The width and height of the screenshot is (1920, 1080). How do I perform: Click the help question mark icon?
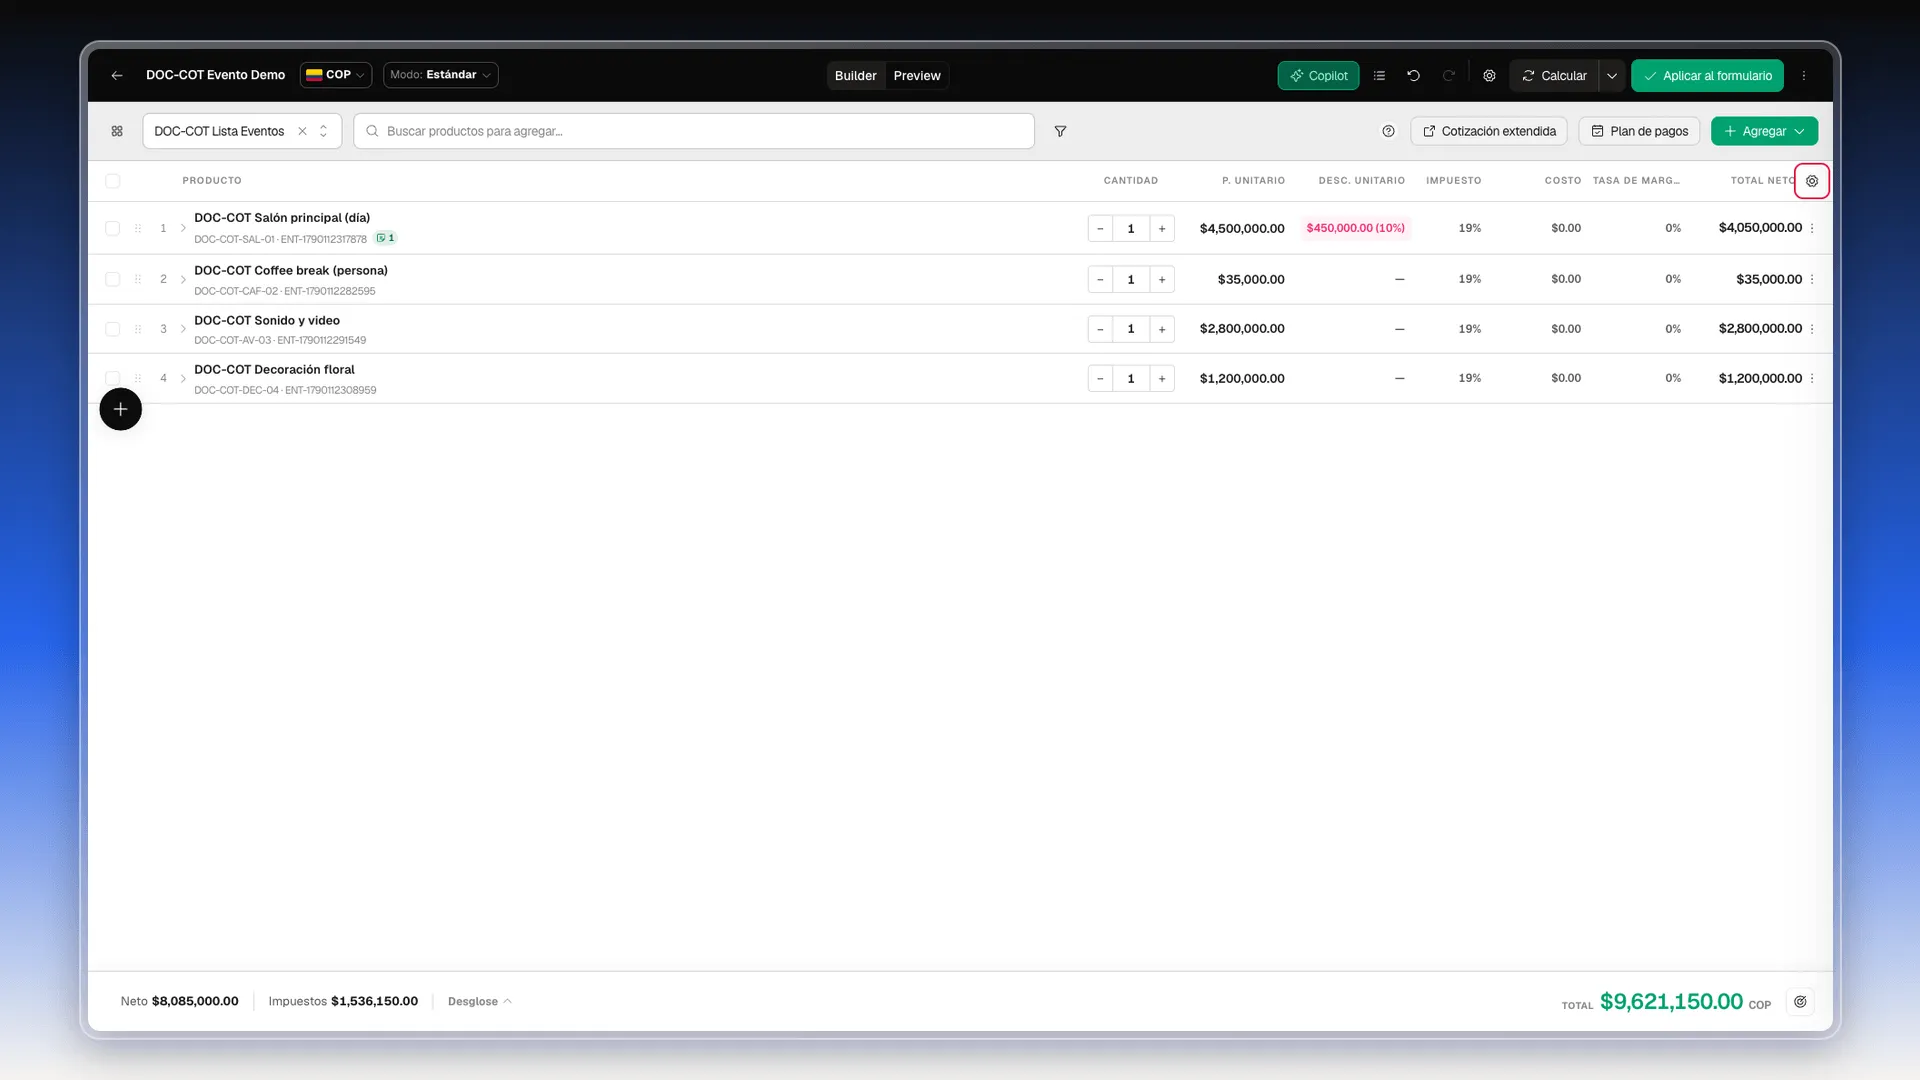pyautogui.click(x=1388, y=131)
